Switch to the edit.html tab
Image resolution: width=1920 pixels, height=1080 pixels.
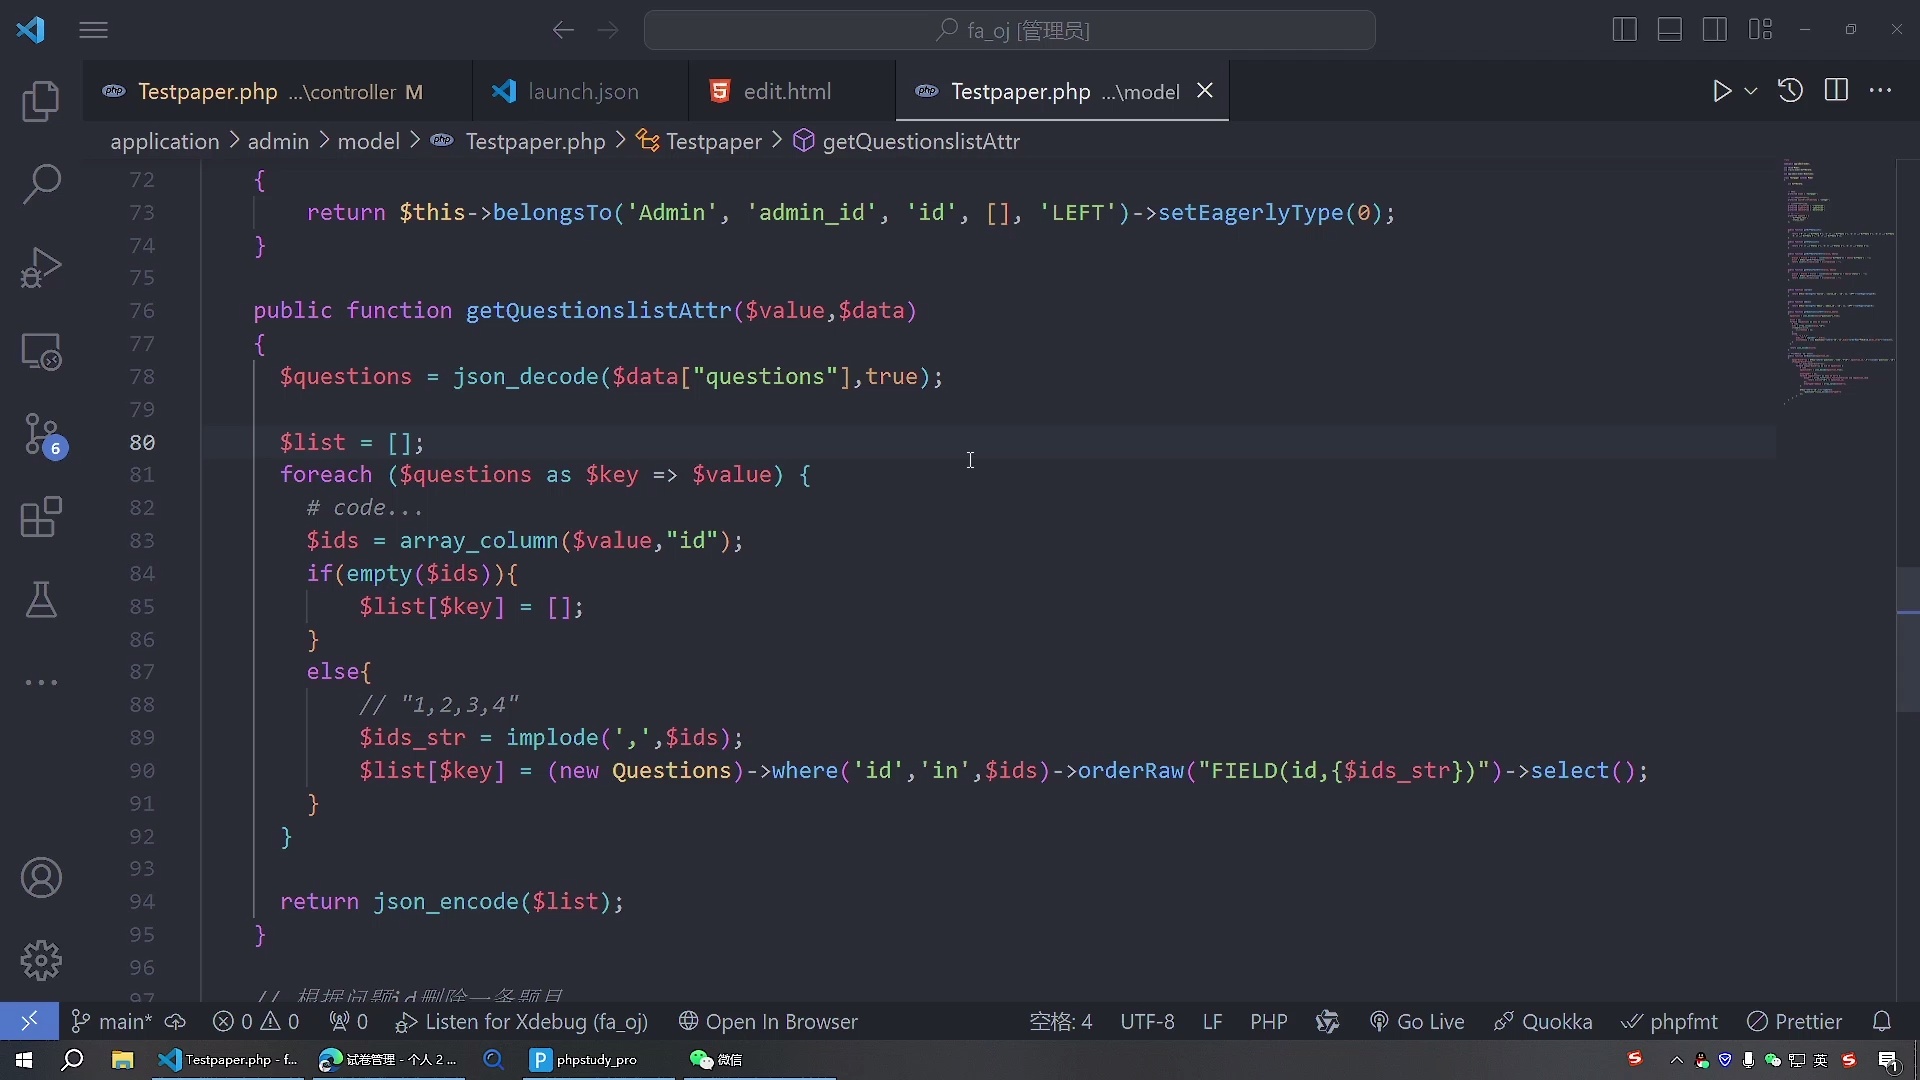click(x=787, y=92)
